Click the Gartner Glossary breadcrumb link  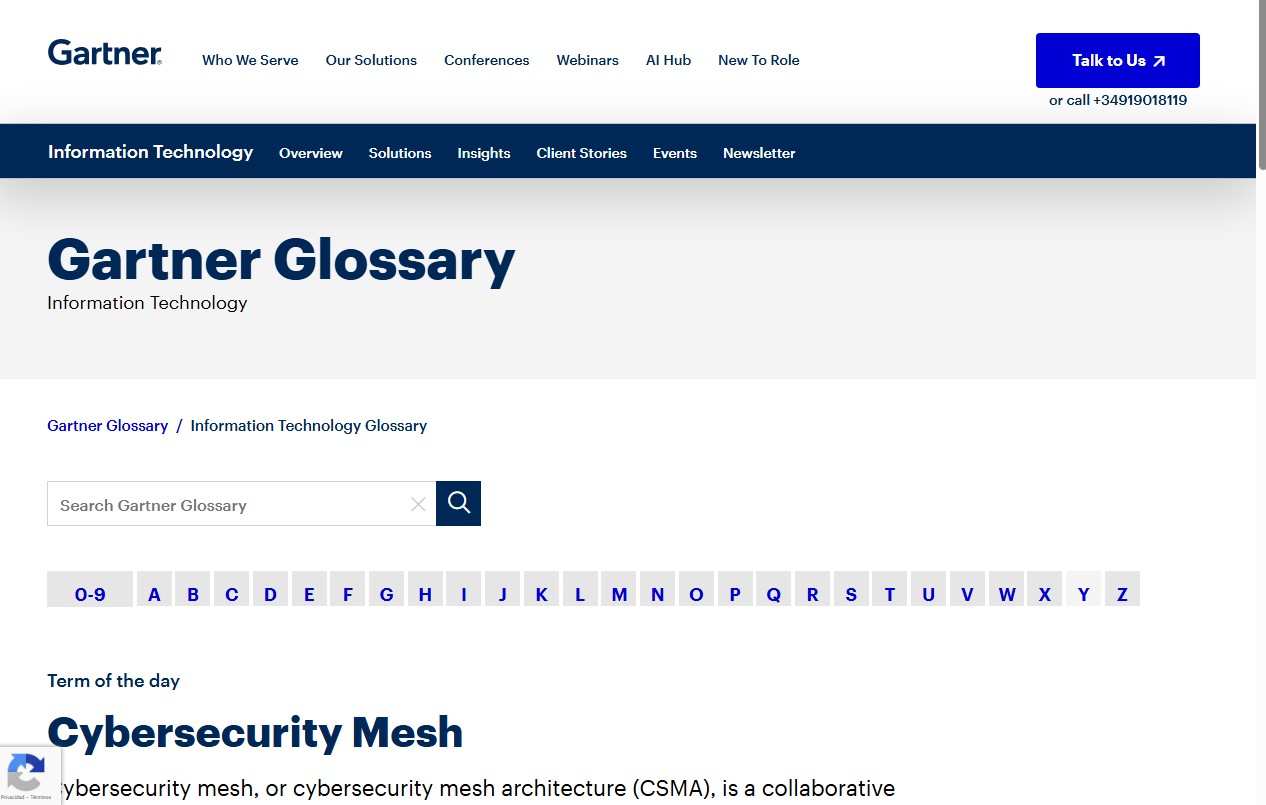tap(107, 426)
